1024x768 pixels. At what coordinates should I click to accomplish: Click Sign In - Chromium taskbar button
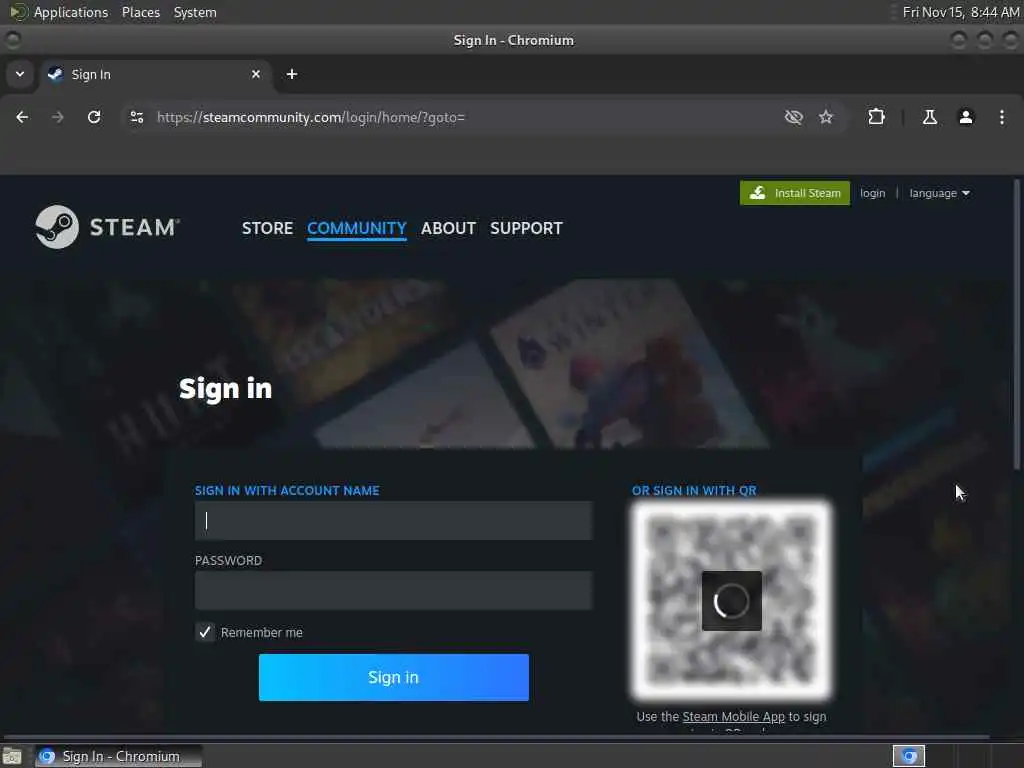click(x=119, y=756)
